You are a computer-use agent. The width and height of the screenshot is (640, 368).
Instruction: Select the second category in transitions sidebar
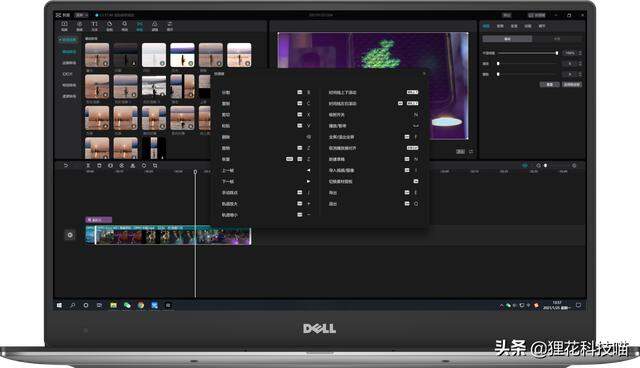69,52
